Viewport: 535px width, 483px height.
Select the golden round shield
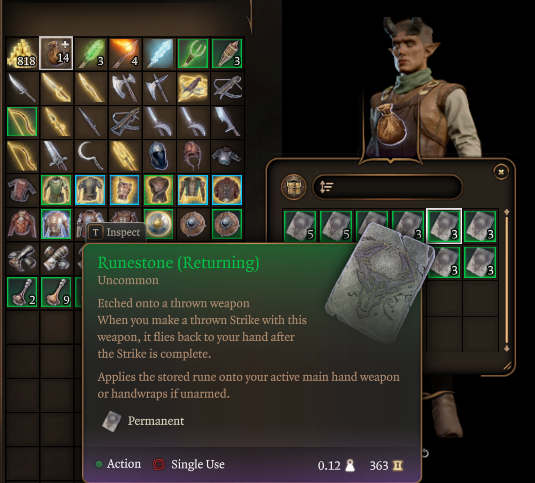click(x=159, y=224)
